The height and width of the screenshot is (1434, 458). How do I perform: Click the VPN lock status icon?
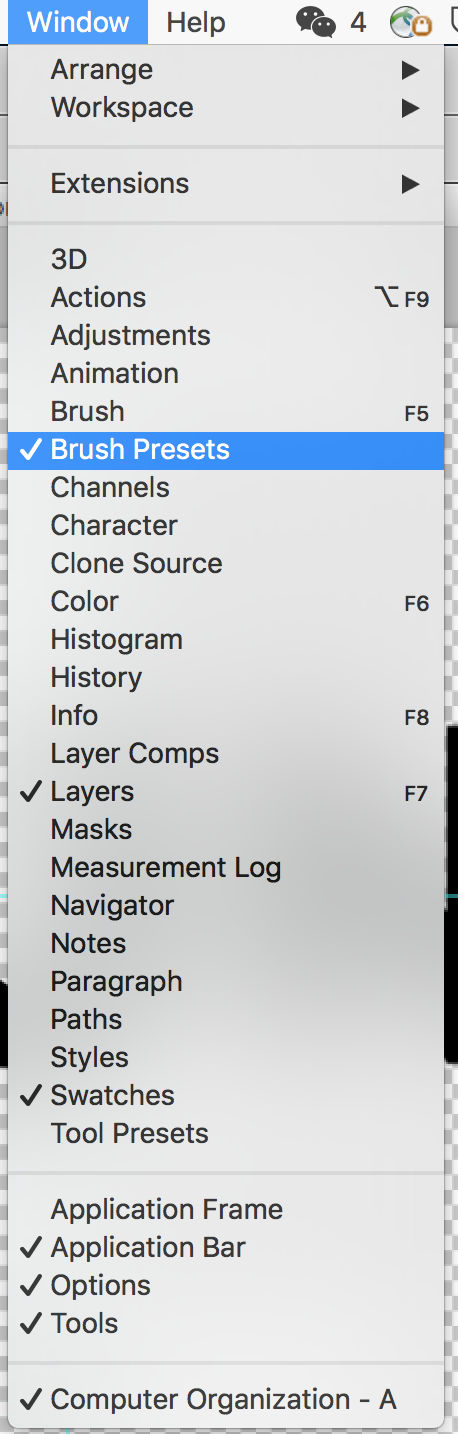(411, 22)
